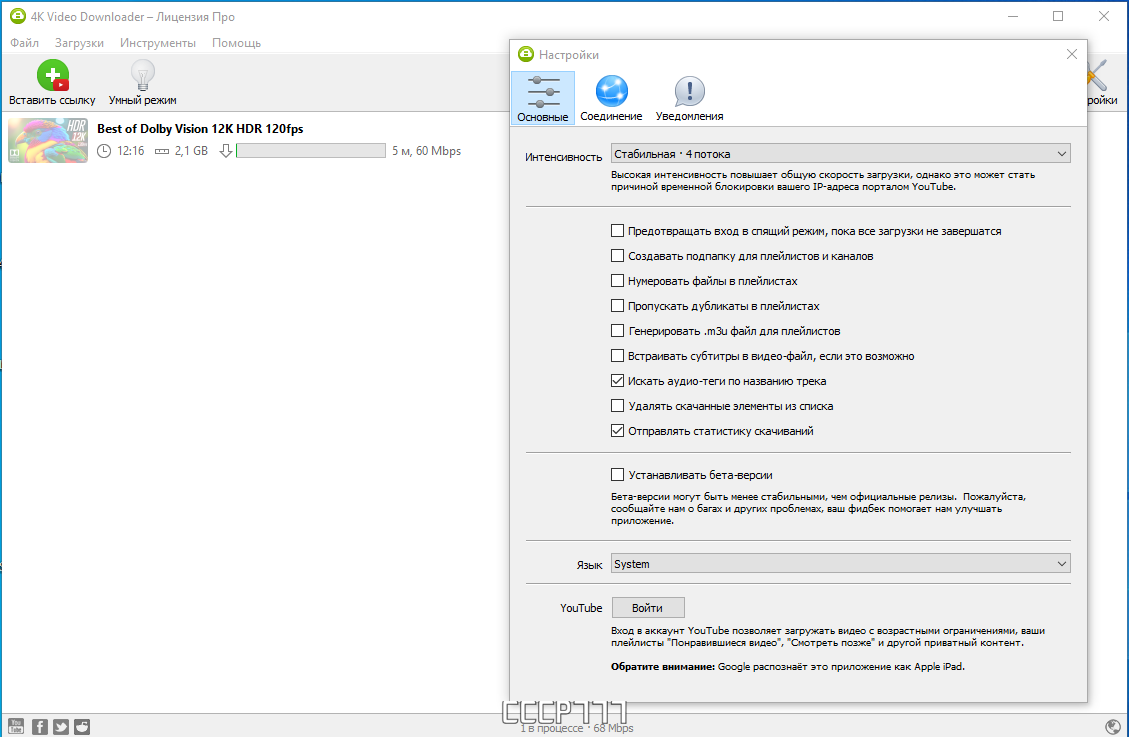Toggle the Умный режим lightbulb icon
Image resolution: width=1129 pixels, height=737 pixels.
tap(143, 75)
